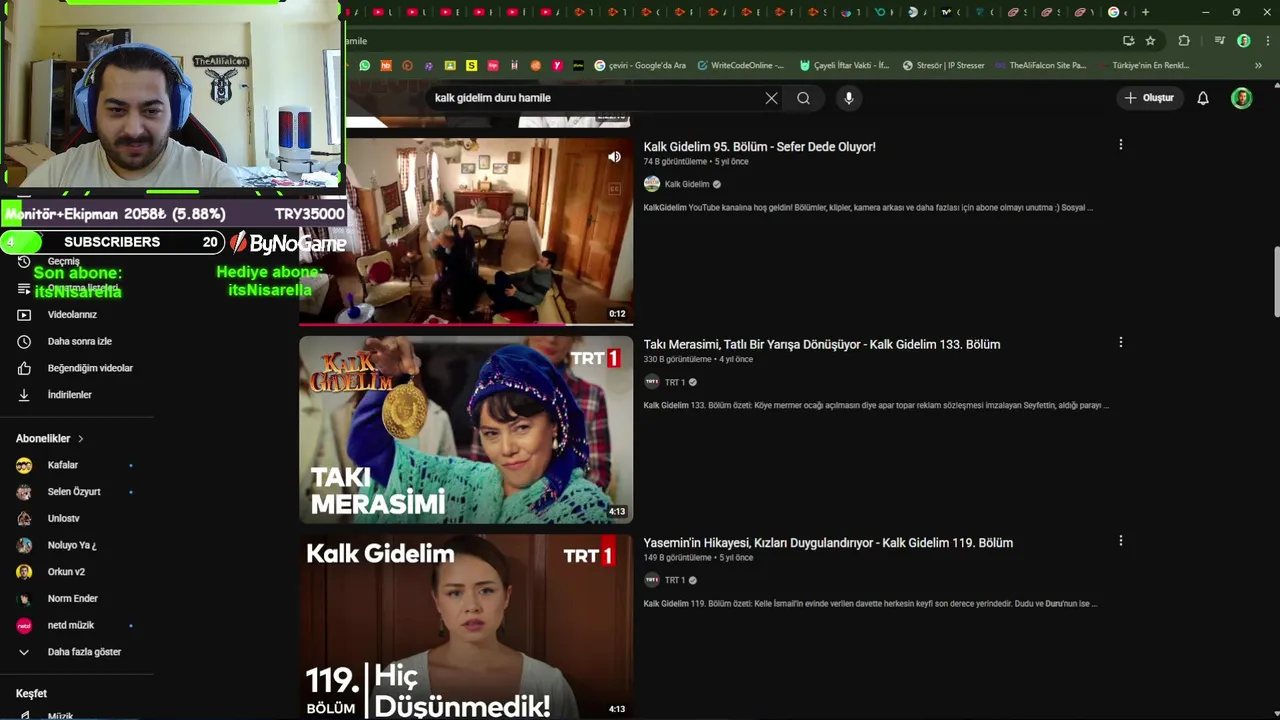Open a new browser tab
This screenshot has width=1280, height=720.
(x=1145, y=12)
